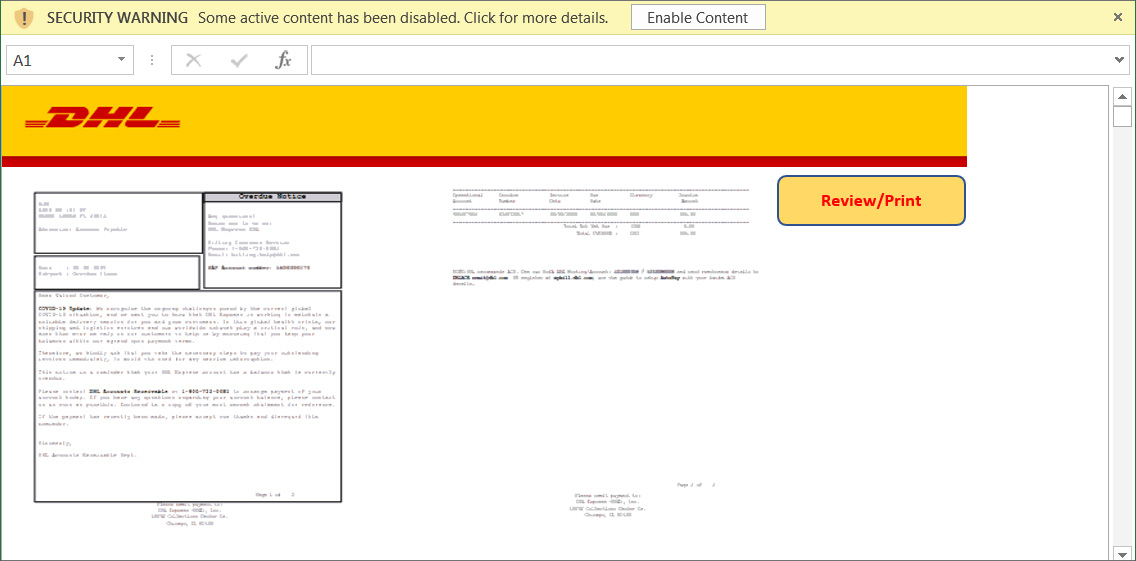Close the security warning bar

pos(1118,17)
